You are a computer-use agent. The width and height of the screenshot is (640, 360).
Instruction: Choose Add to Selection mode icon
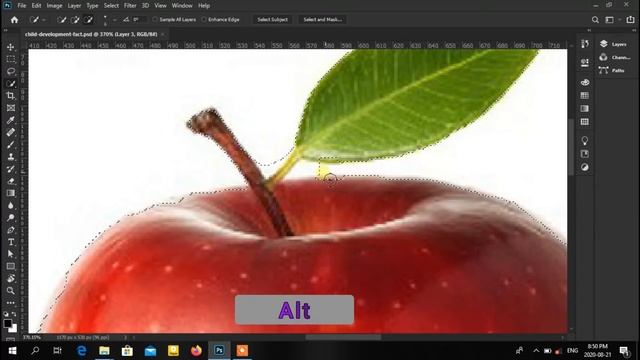(75, 20)
